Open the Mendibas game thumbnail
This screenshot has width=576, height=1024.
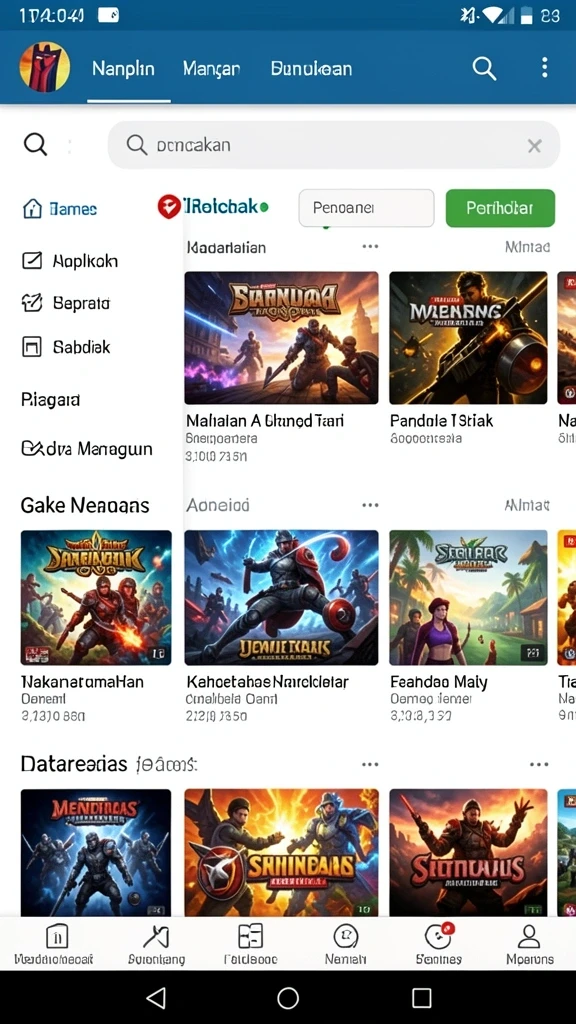(96, 852)
